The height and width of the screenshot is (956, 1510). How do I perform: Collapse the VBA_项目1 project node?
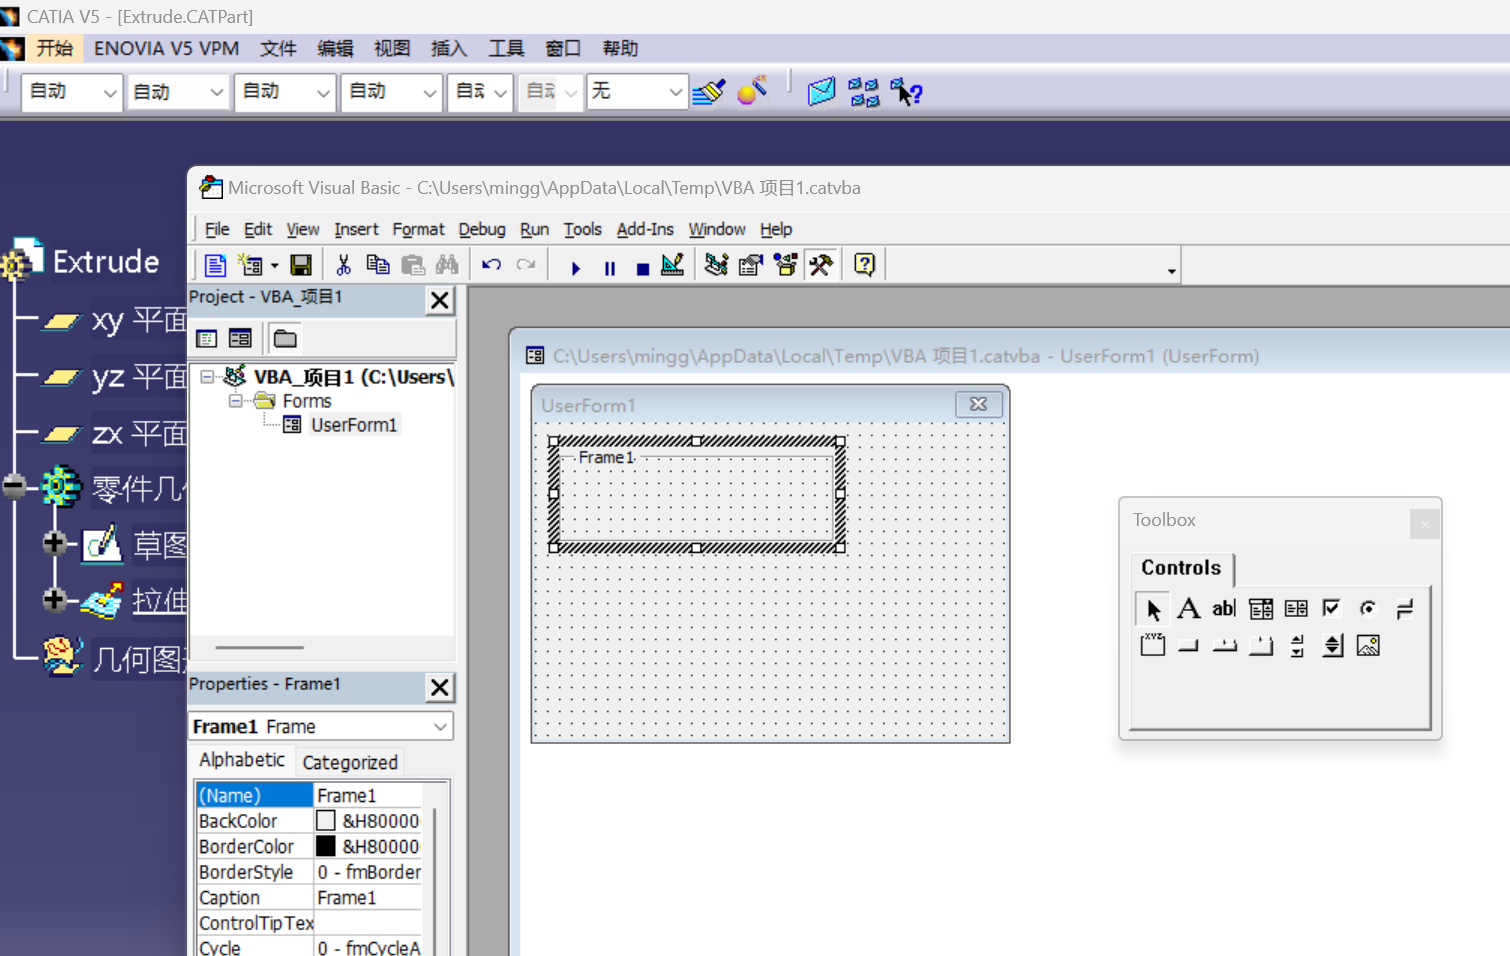tap(208, 377)
